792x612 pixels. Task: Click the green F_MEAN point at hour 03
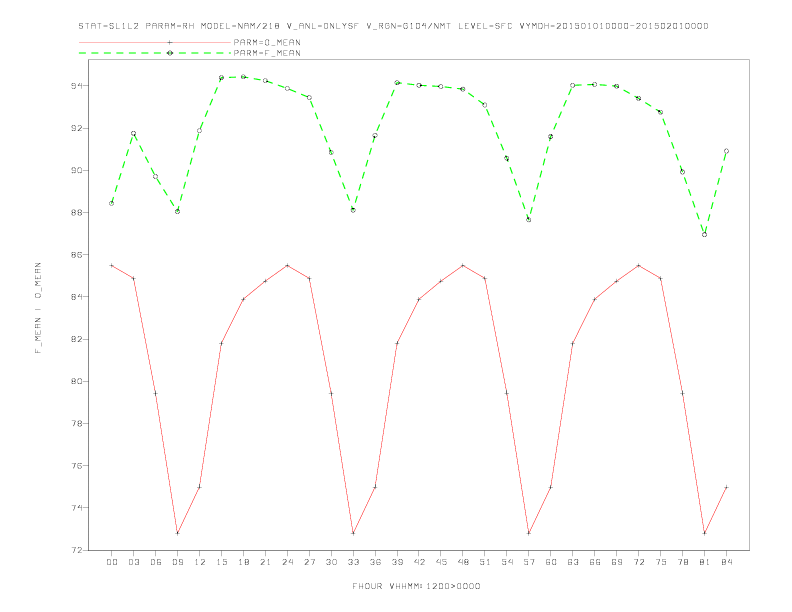133,134
